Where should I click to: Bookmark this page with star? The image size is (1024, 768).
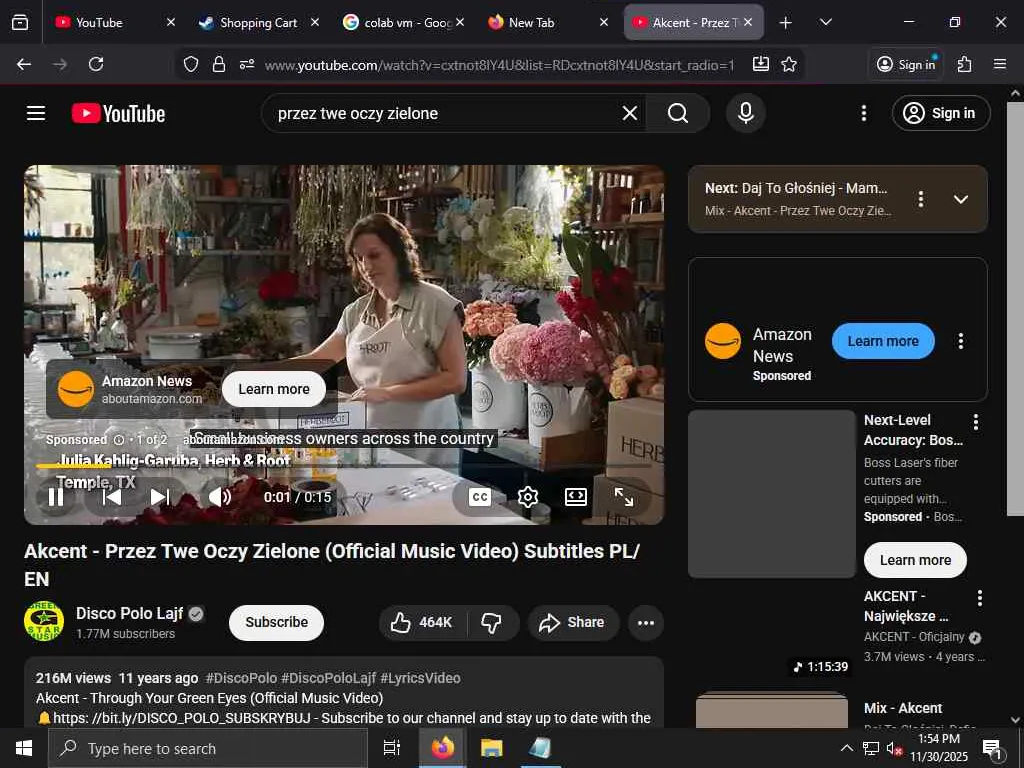pyautogui.click(x=789, y=64)
